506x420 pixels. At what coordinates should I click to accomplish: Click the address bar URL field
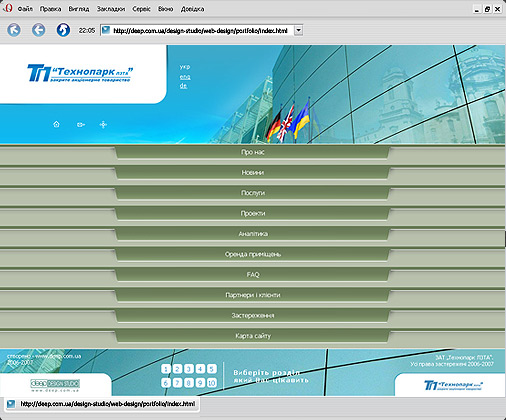tap(197, 30)
